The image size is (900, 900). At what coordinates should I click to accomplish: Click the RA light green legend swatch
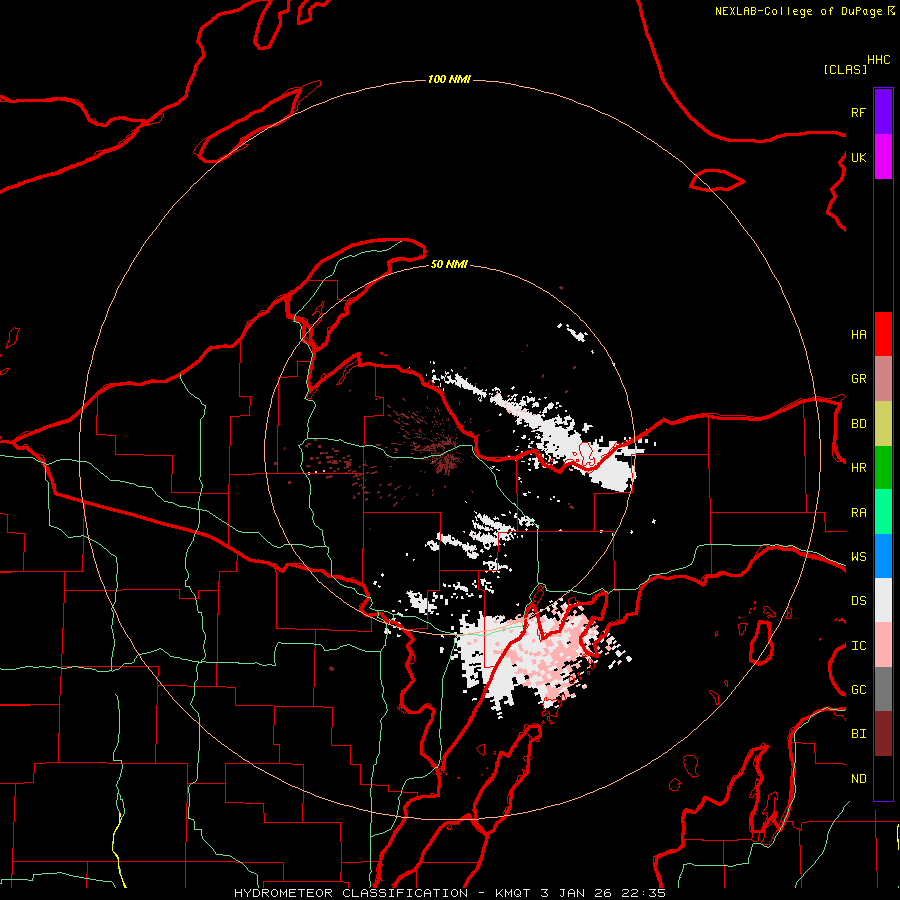(x=883, y=512)
